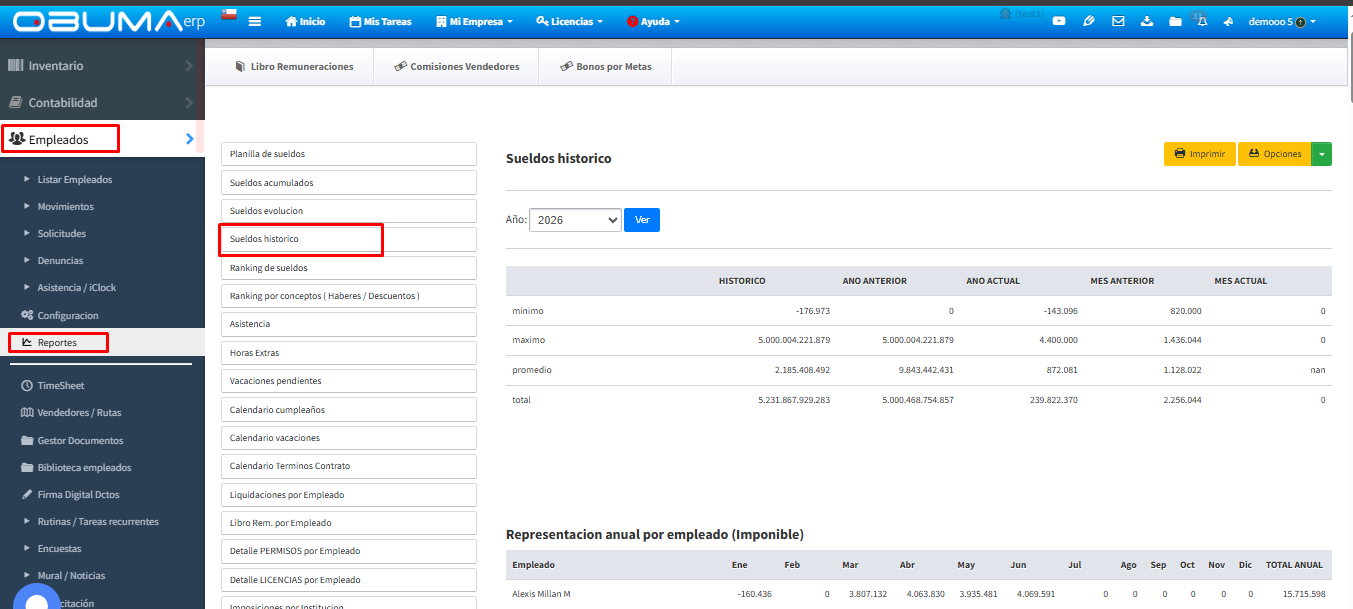Click the Imprimir print button

[x=1200, y=154]
